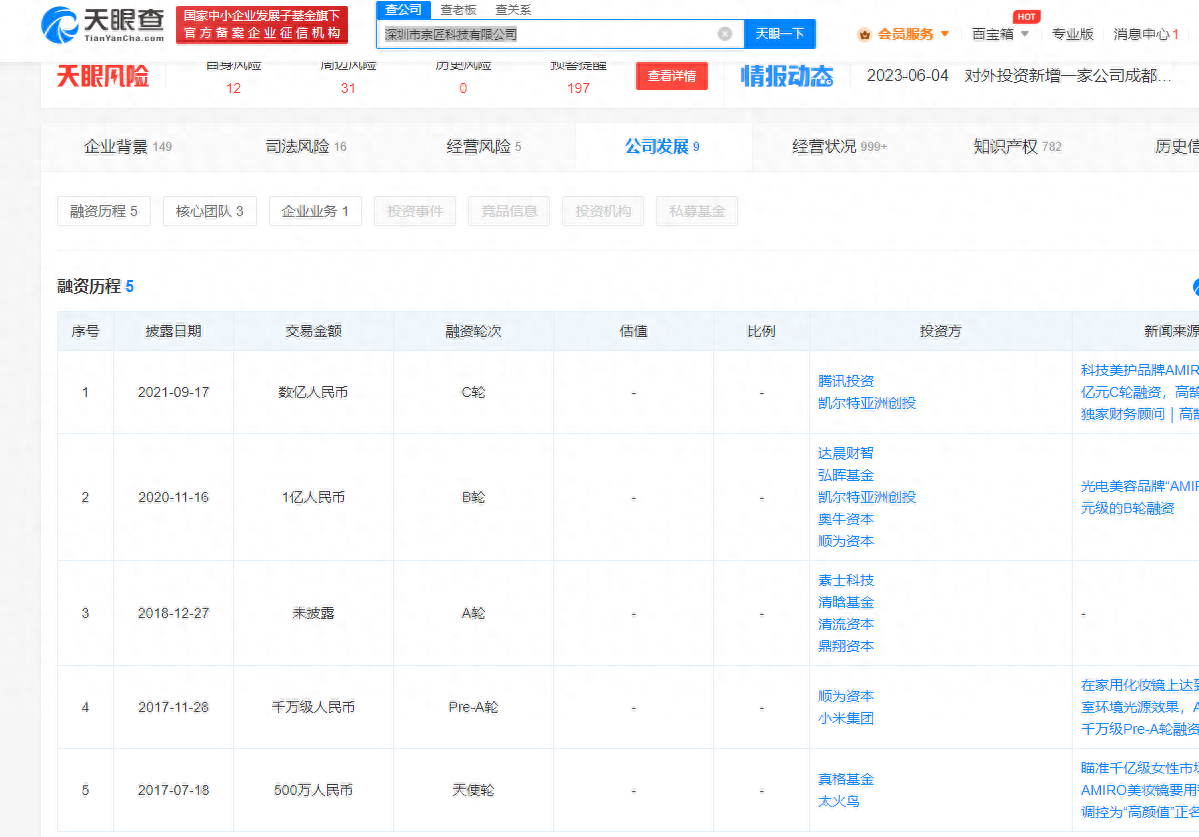
Task: Click the HOT badge above 百宝箱
Action: 1025,17
